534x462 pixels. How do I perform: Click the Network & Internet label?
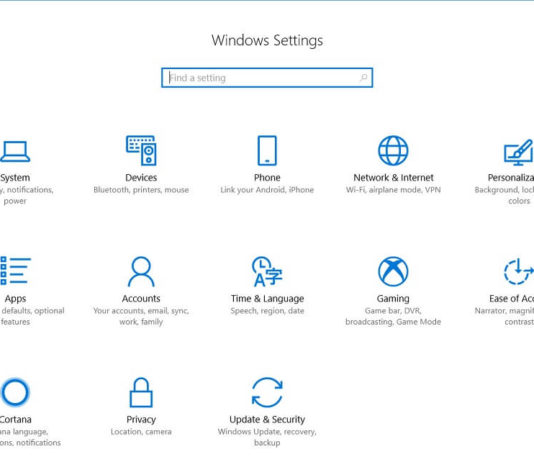[x=393, y=177]
